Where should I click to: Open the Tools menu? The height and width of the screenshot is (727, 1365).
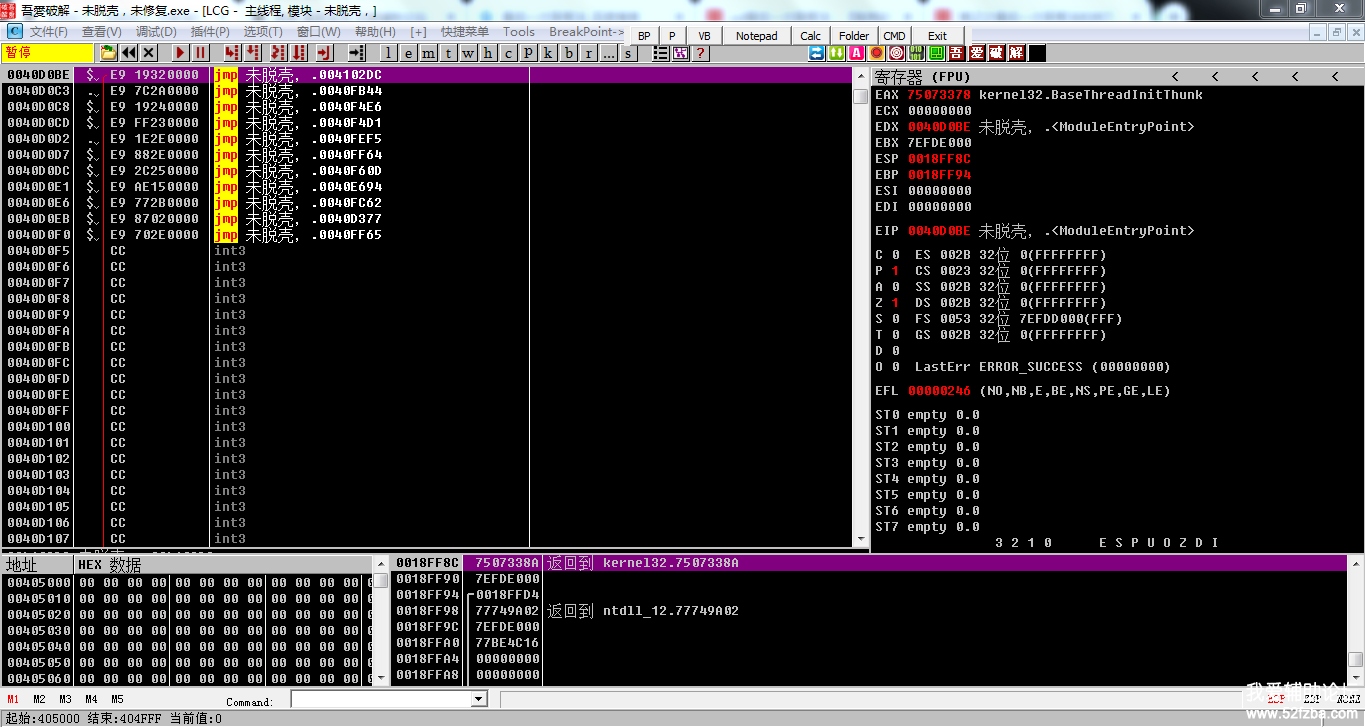[519, 31]
